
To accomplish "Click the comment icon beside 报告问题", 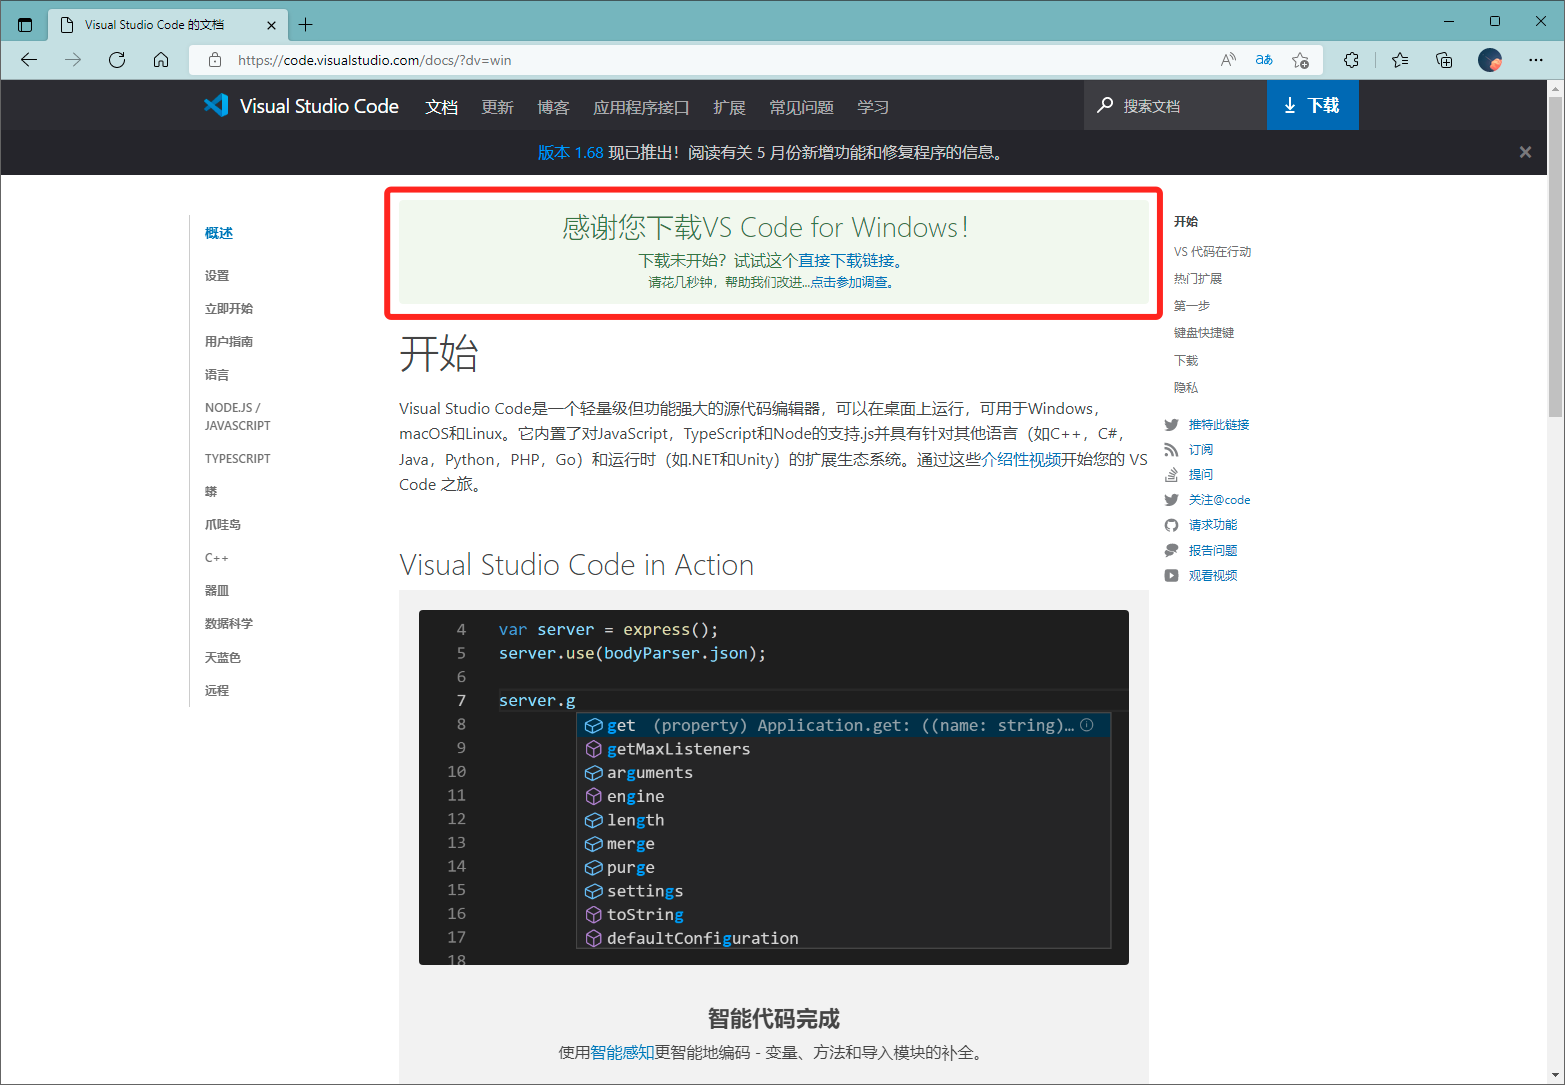I will [1171, 550].
